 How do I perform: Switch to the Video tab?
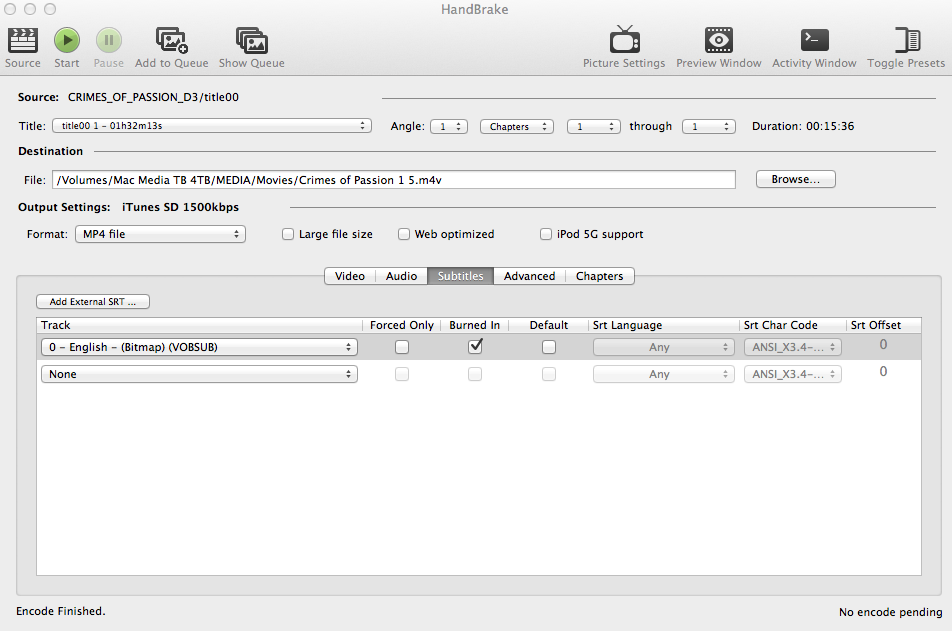tap(350, 276)
